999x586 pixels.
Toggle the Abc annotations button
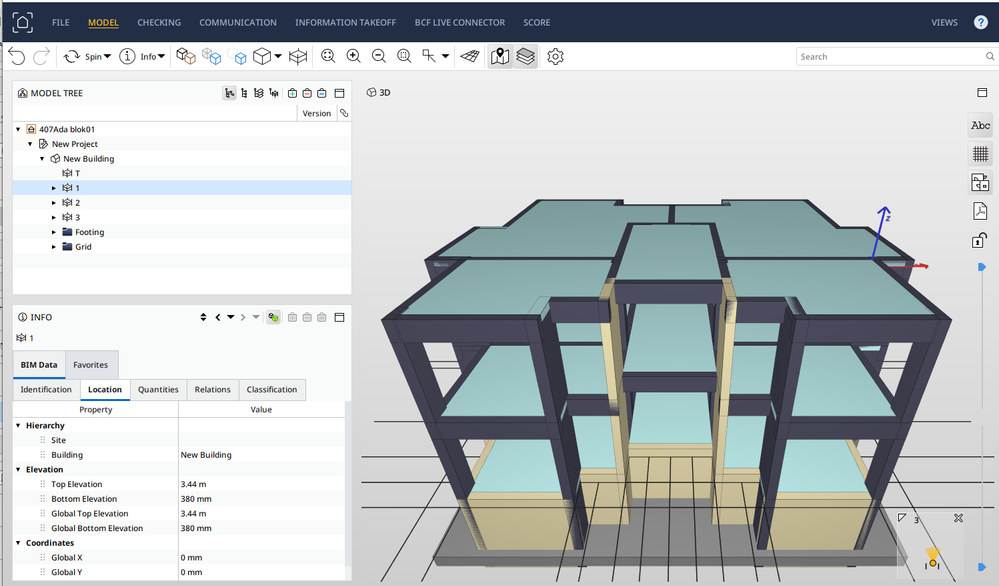click(x=980, y=126)
